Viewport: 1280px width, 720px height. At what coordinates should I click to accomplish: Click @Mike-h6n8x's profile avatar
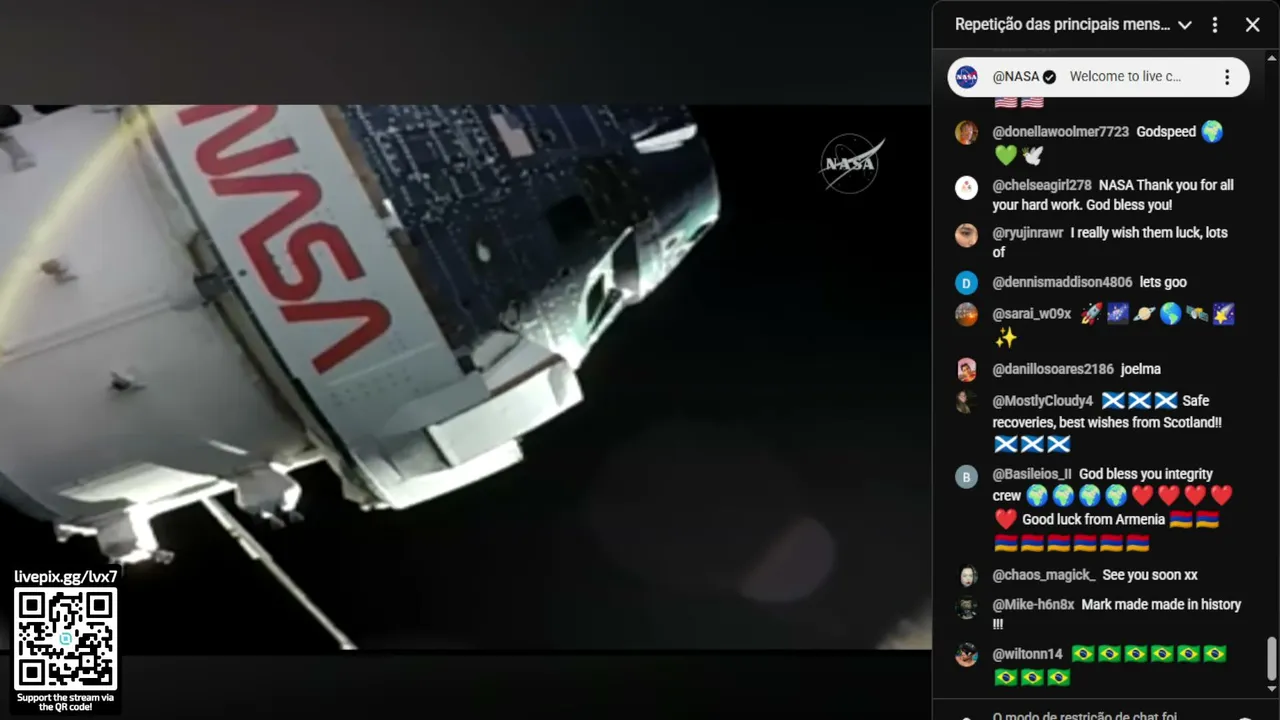pos(966,607)
